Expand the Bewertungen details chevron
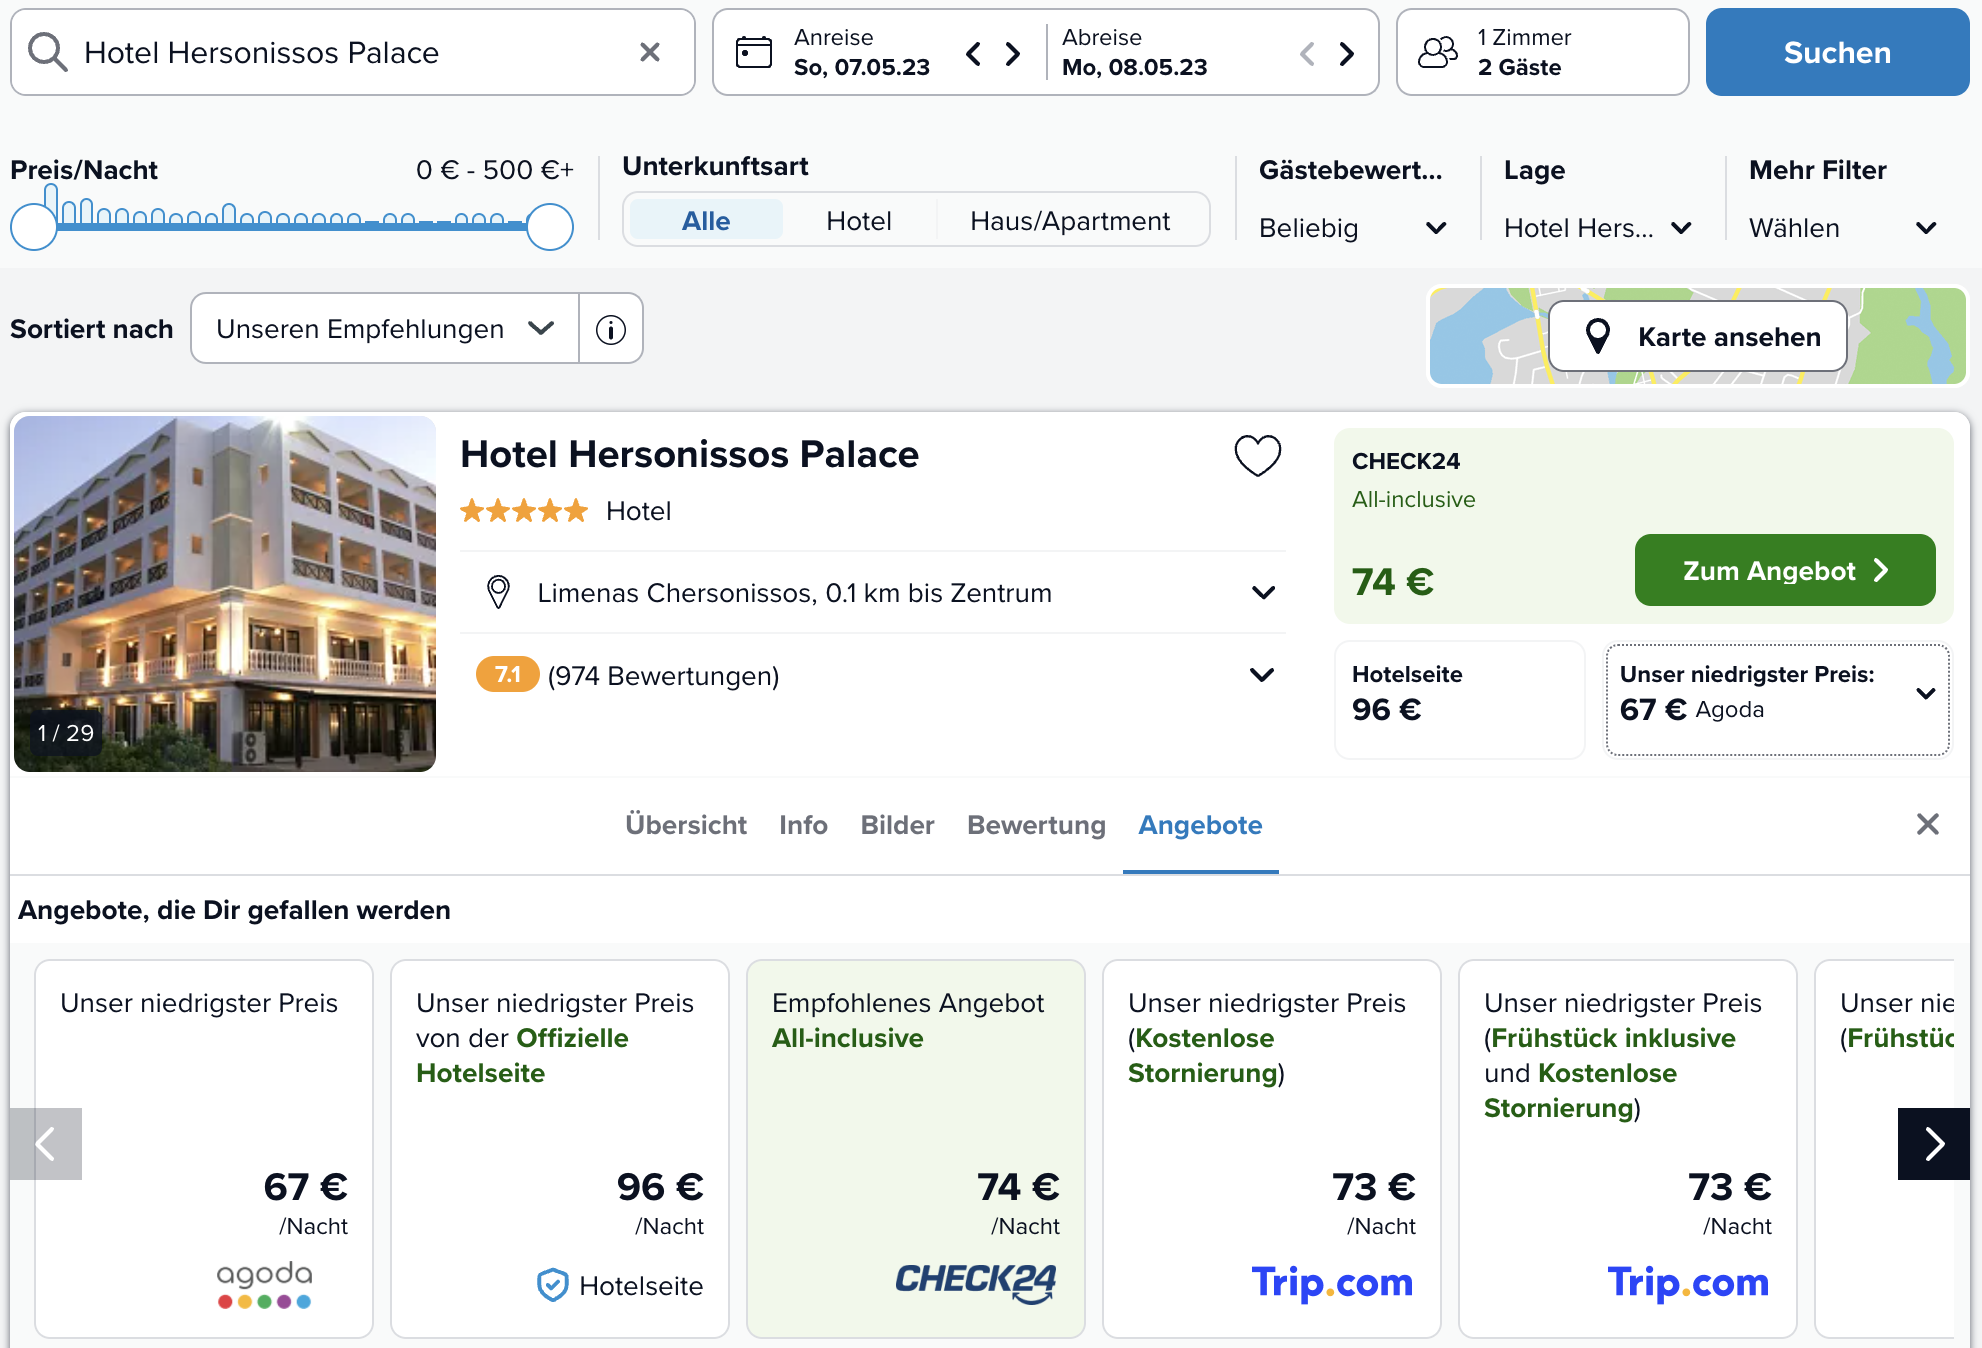Viewport: 1982px width, 1348px height. (1262, 675)
